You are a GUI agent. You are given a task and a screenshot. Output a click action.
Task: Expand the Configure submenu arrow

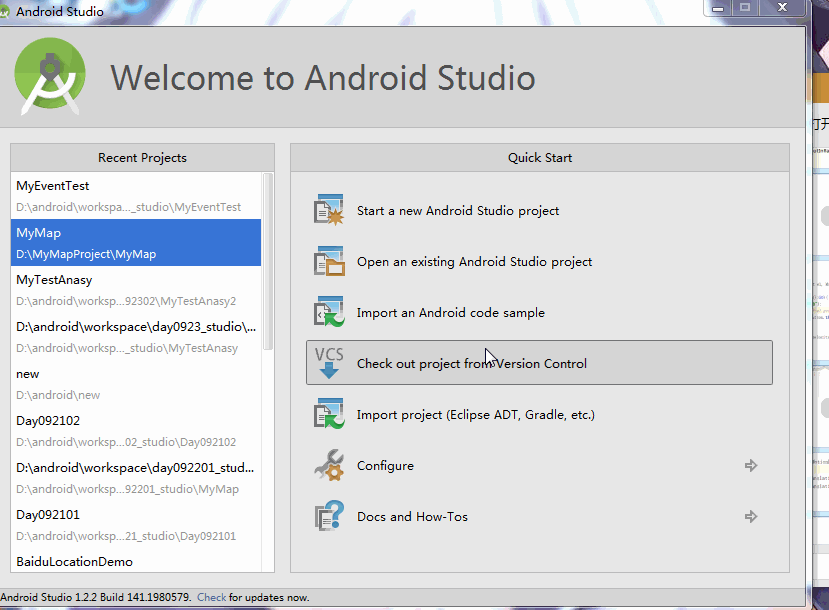(751, 466)
